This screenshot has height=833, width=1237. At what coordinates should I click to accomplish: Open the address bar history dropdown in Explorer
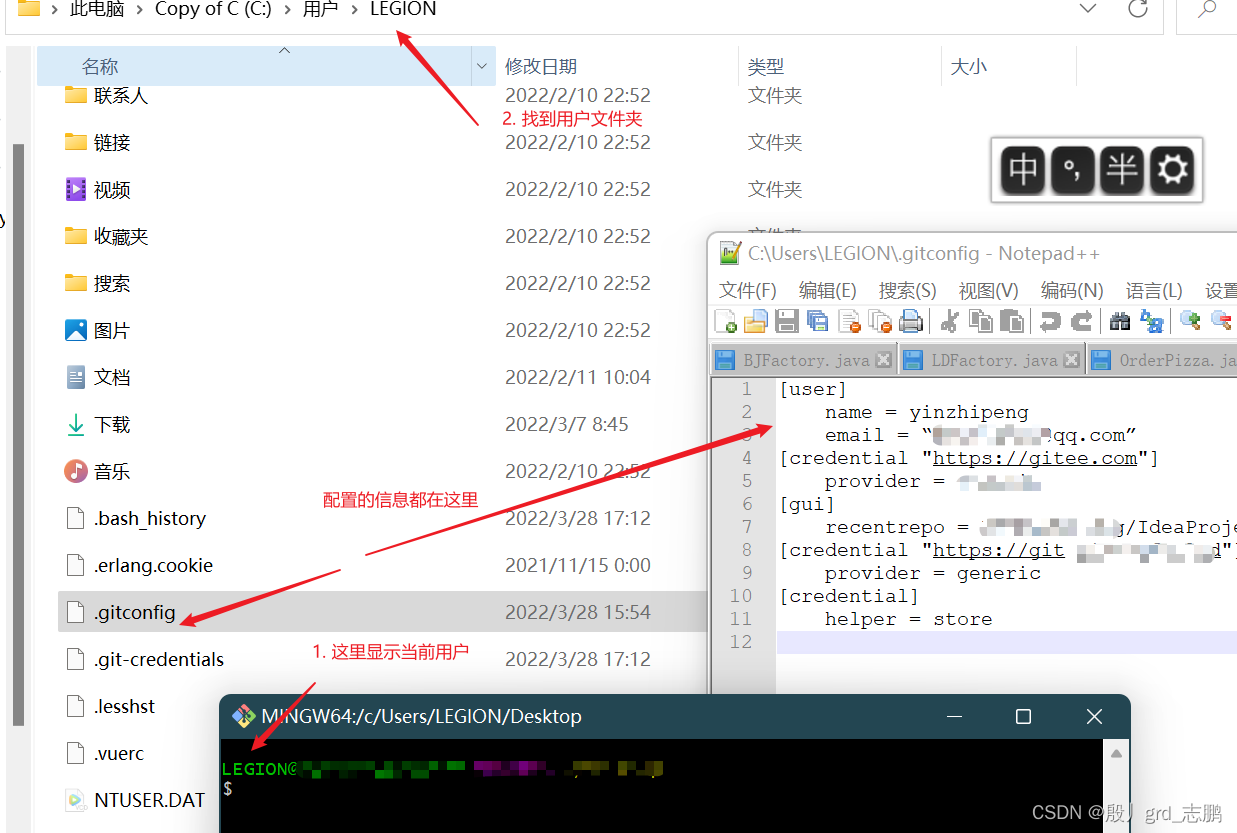pyautogui.click(x=1090, y=9)
